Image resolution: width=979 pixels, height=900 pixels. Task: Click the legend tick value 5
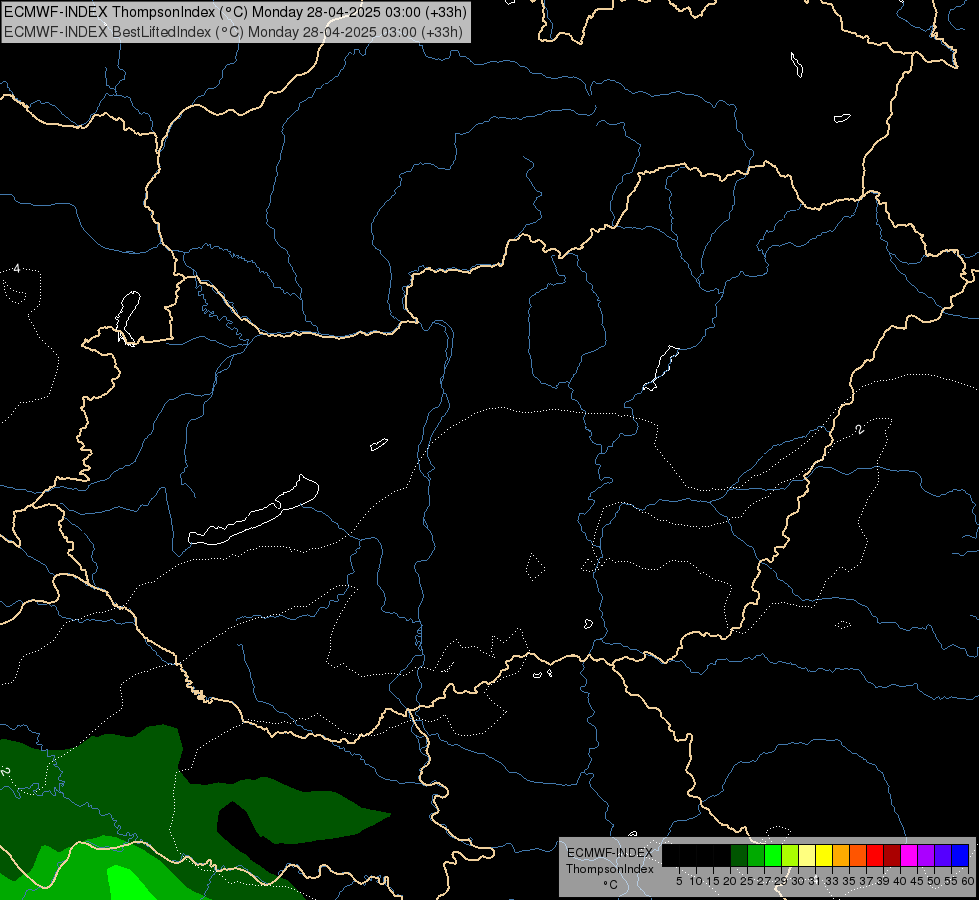click(x=679, y=881)
